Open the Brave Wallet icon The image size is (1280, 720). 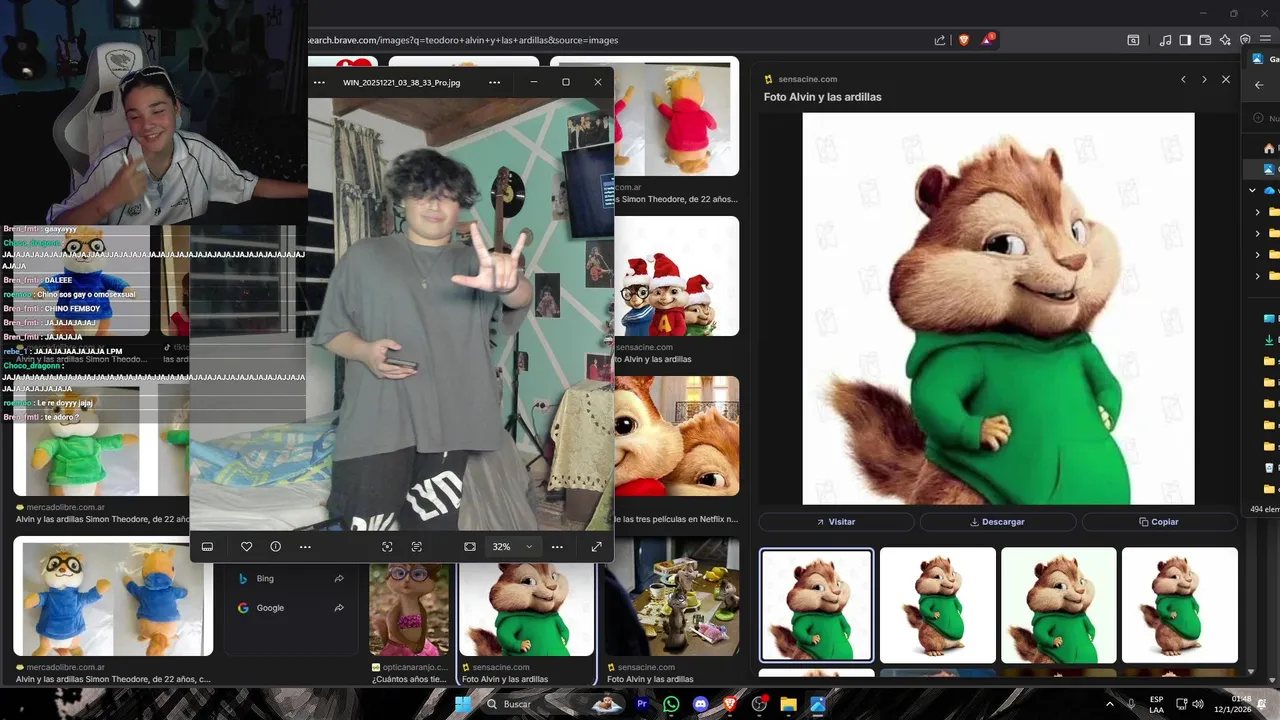1205,40
